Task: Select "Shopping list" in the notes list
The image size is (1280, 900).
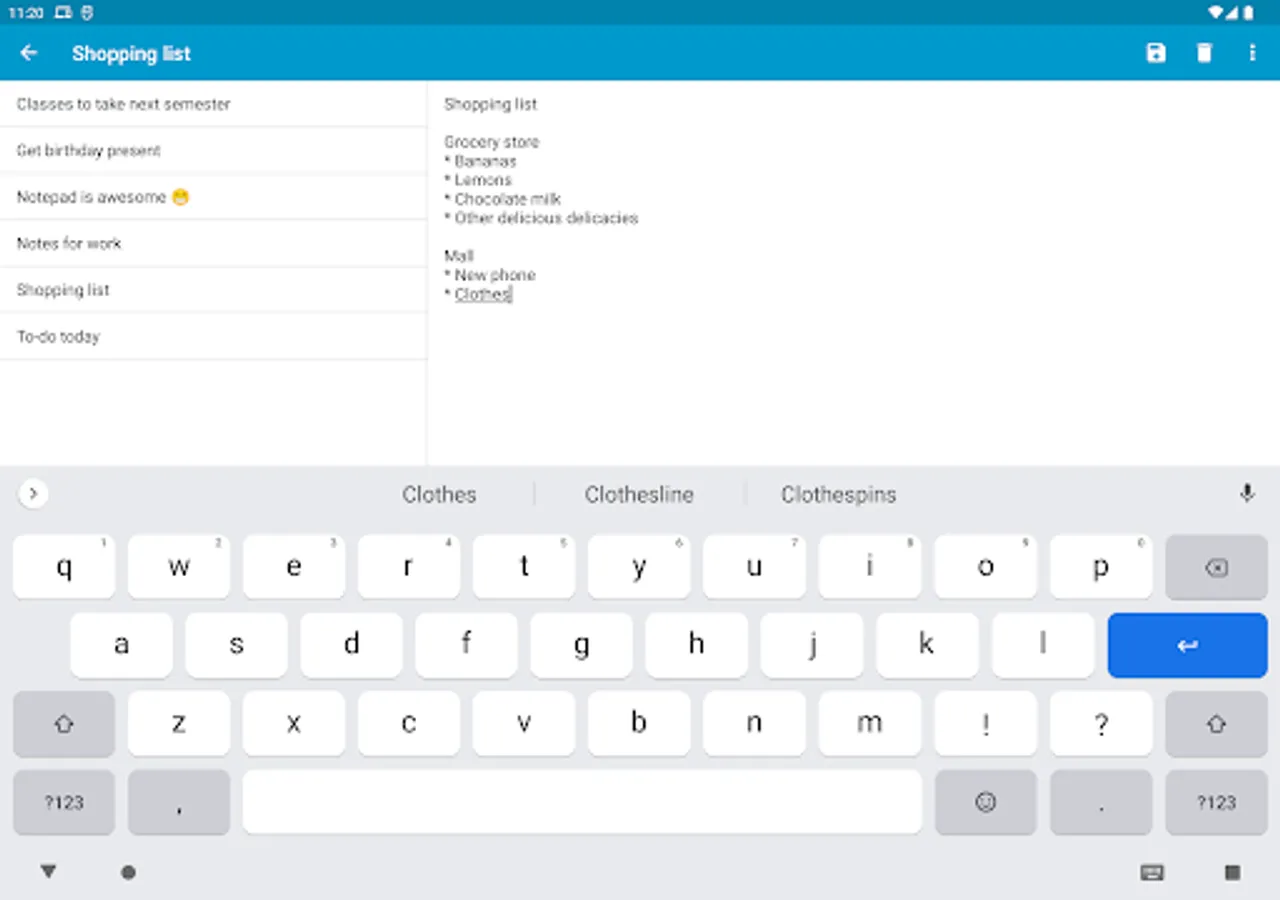Action: (213, 290)
